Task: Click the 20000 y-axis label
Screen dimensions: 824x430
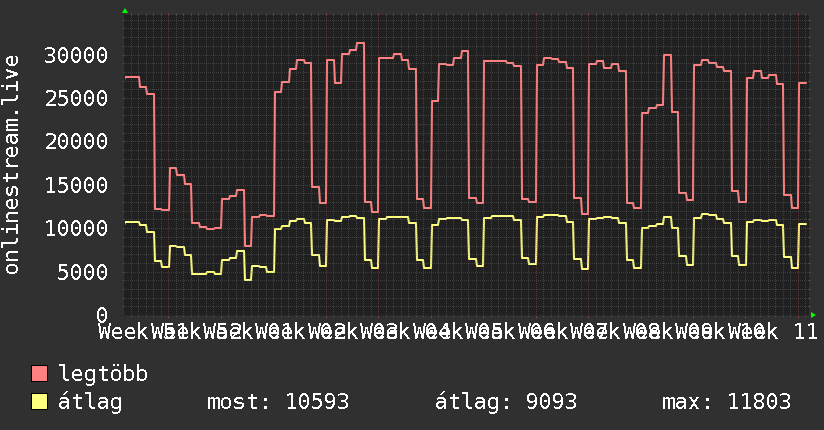Action: tap(76, 141)
